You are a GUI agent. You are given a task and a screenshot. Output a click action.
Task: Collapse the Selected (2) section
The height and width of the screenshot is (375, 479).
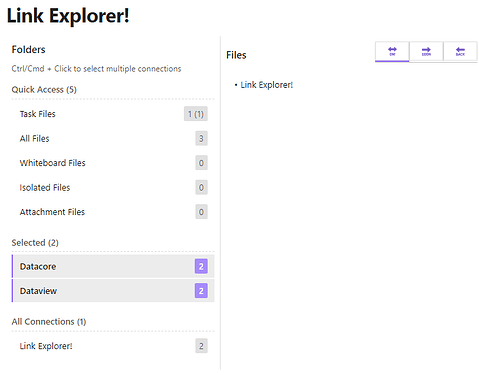[35, 243]
